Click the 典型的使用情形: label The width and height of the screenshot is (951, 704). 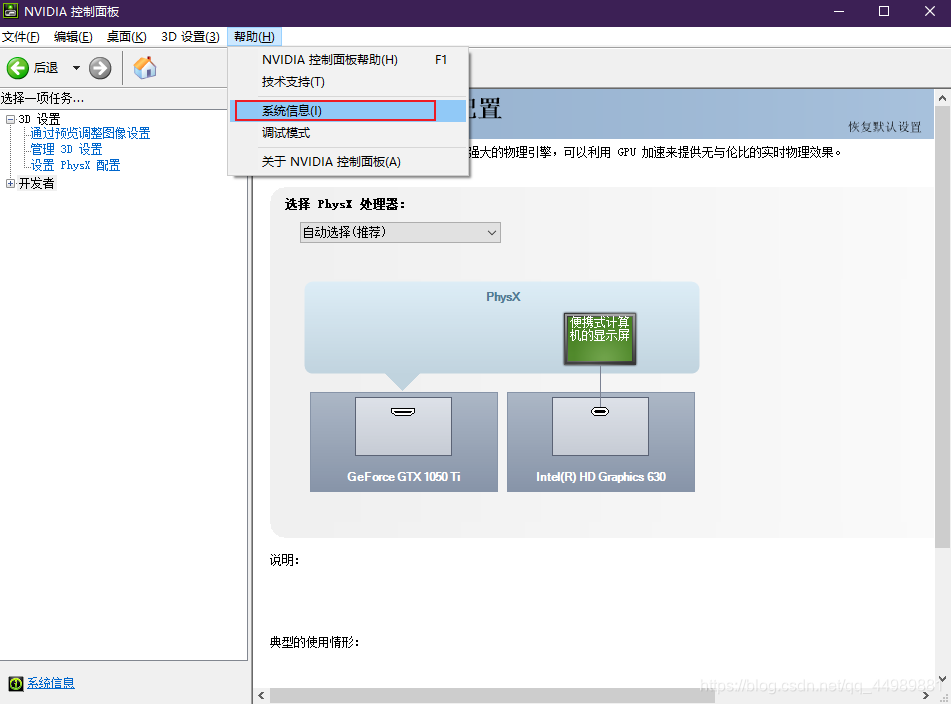pyautogui.click(x=314, y=642)
